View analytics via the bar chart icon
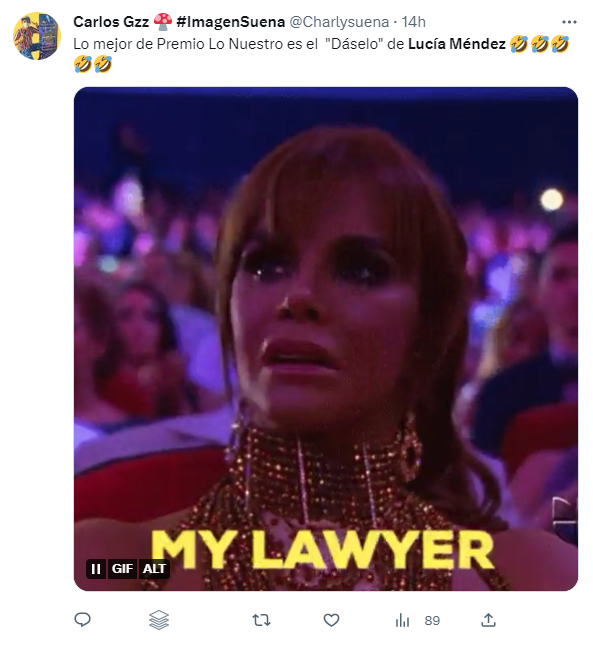This screenshot has width=593, height=647. tap(402, 620)
